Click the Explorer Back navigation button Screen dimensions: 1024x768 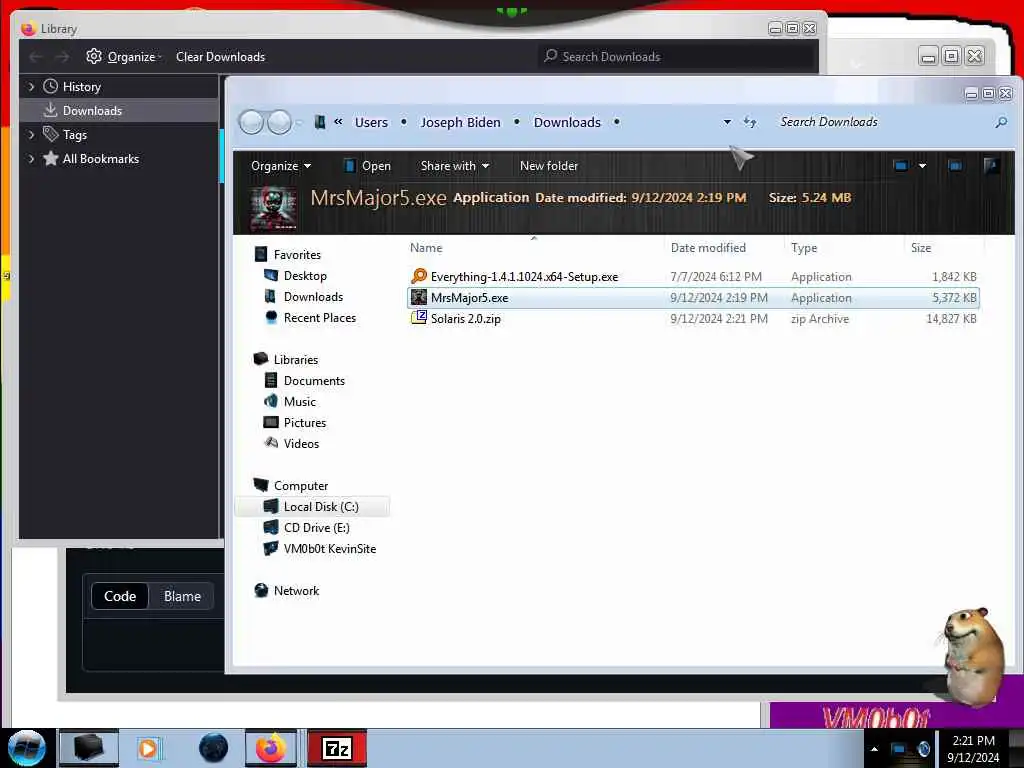point(251,122)
